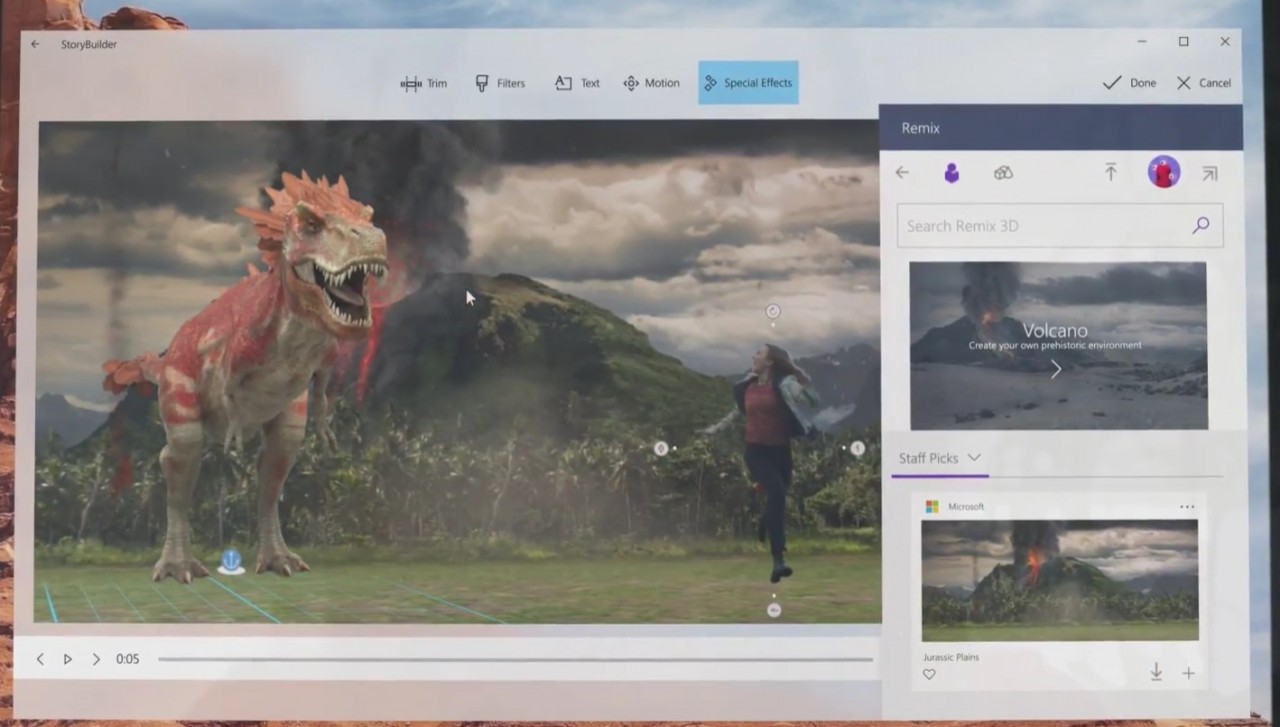Screen dimensions: 1280x727
Task: Cancel the current edits
Action: tap(1203, 83)
